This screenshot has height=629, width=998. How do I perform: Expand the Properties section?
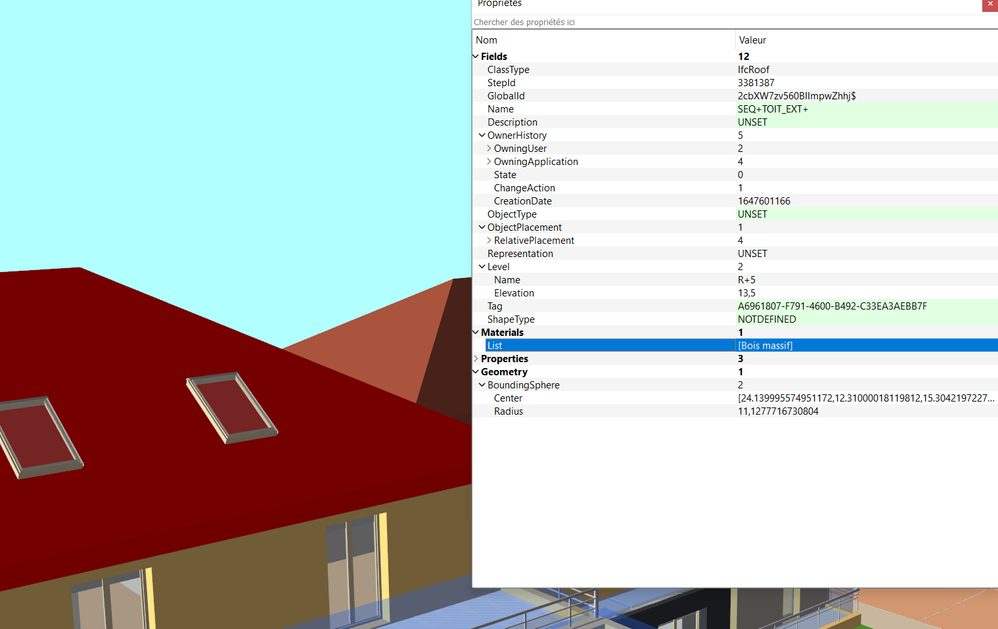(x=475, y=359)
